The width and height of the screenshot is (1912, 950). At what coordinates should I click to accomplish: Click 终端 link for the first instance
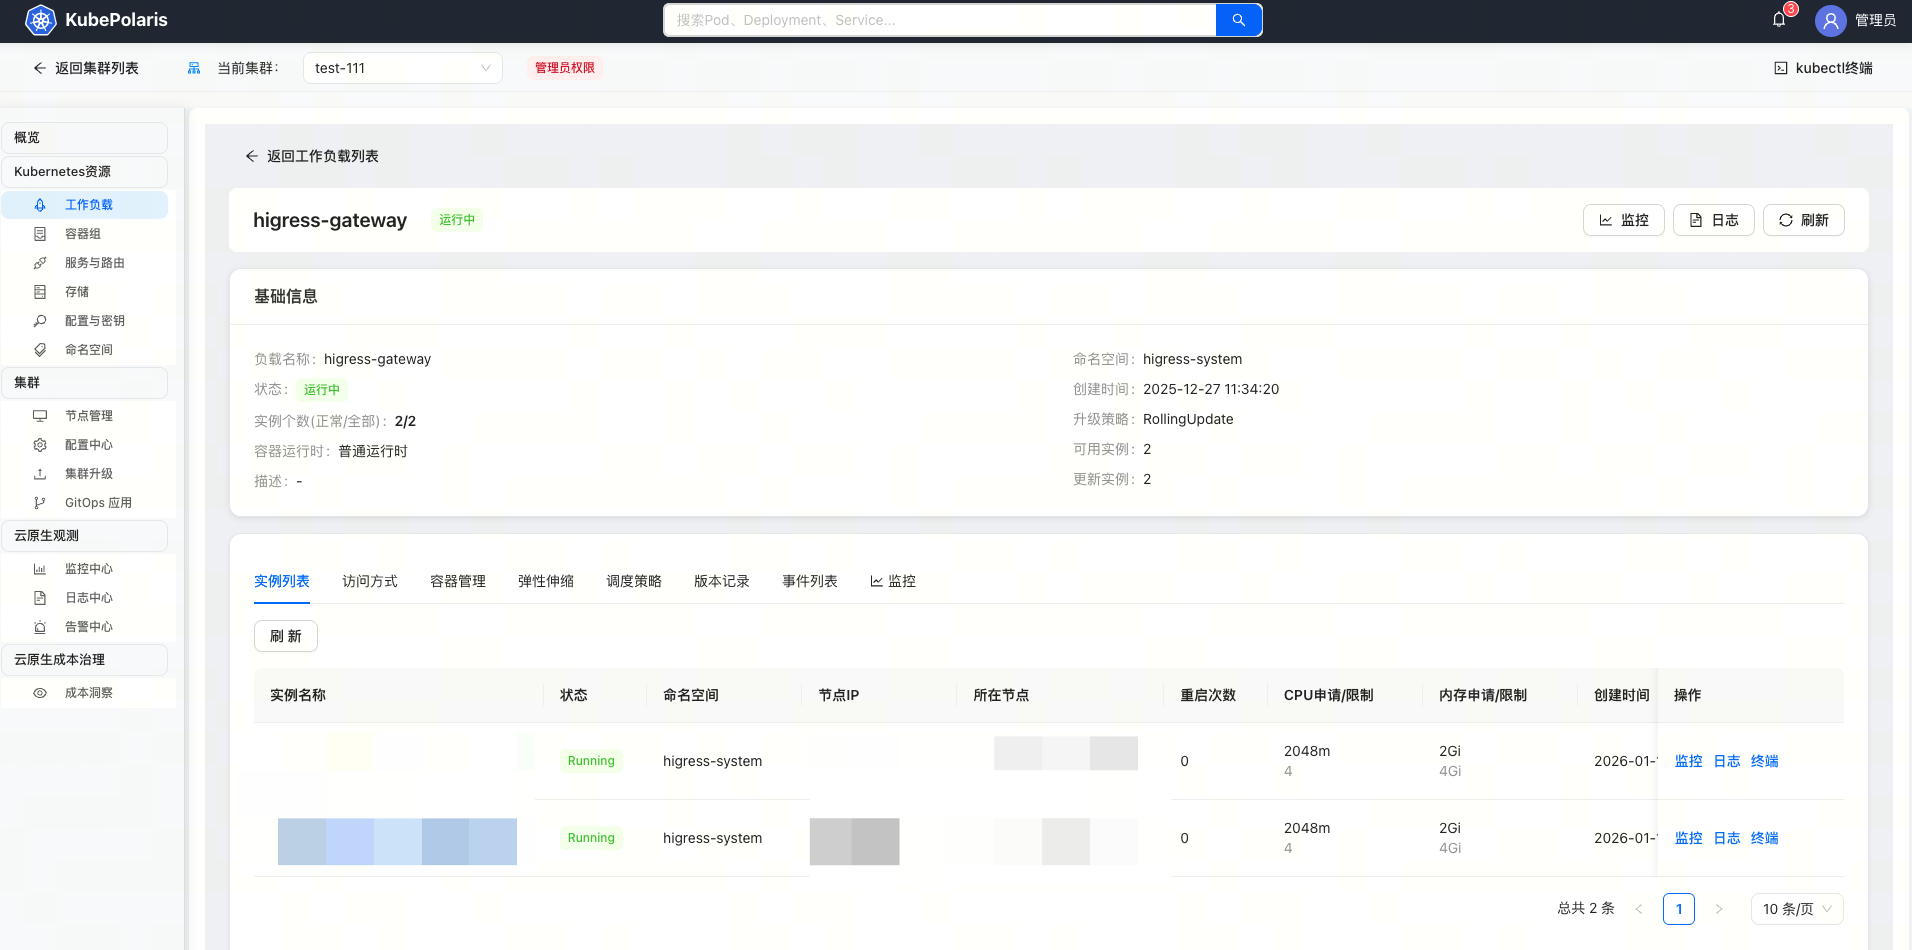(x=1764, y=761)
